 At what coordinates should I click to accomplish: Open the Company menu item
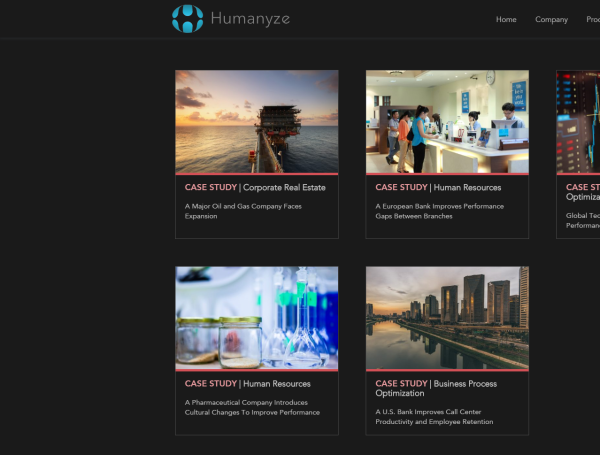coord(551,19)
